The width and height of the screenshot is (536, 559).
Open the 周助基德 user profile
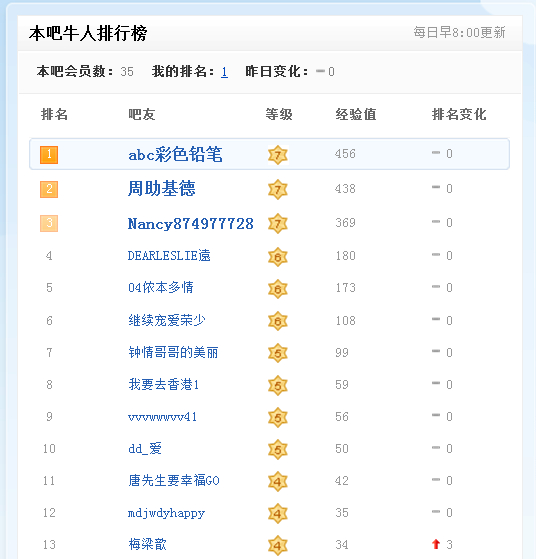pyautogui.click(x=162, y=188)
